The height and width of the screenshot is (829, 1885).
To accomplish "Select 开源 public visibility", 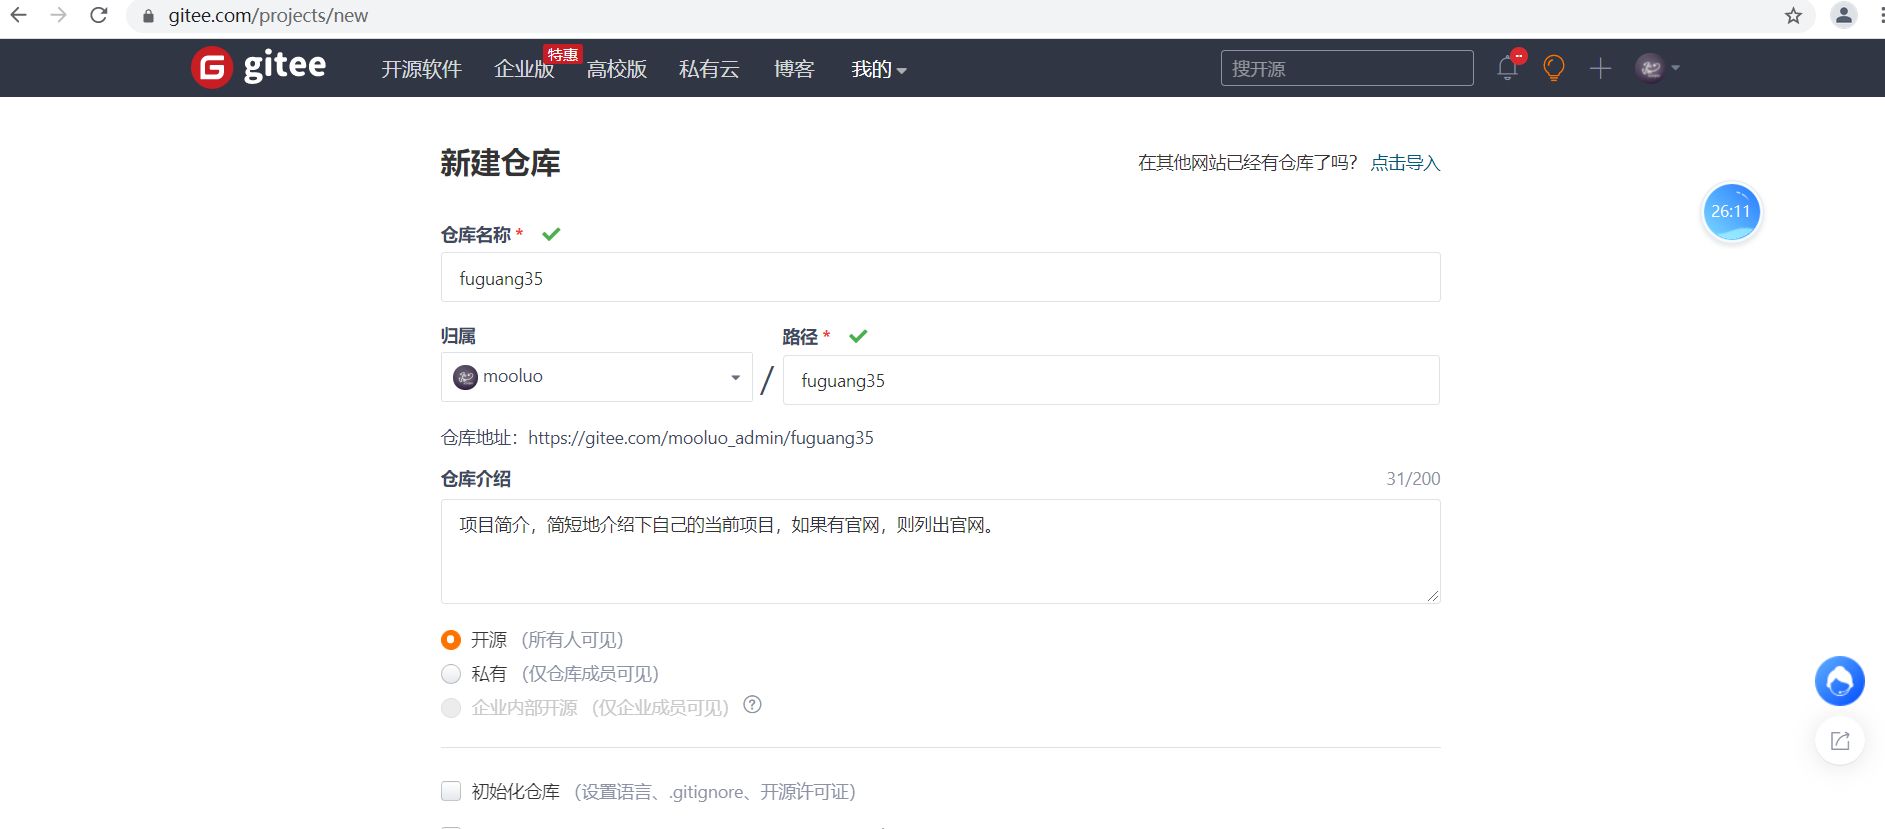I will (x=451, y=640).
